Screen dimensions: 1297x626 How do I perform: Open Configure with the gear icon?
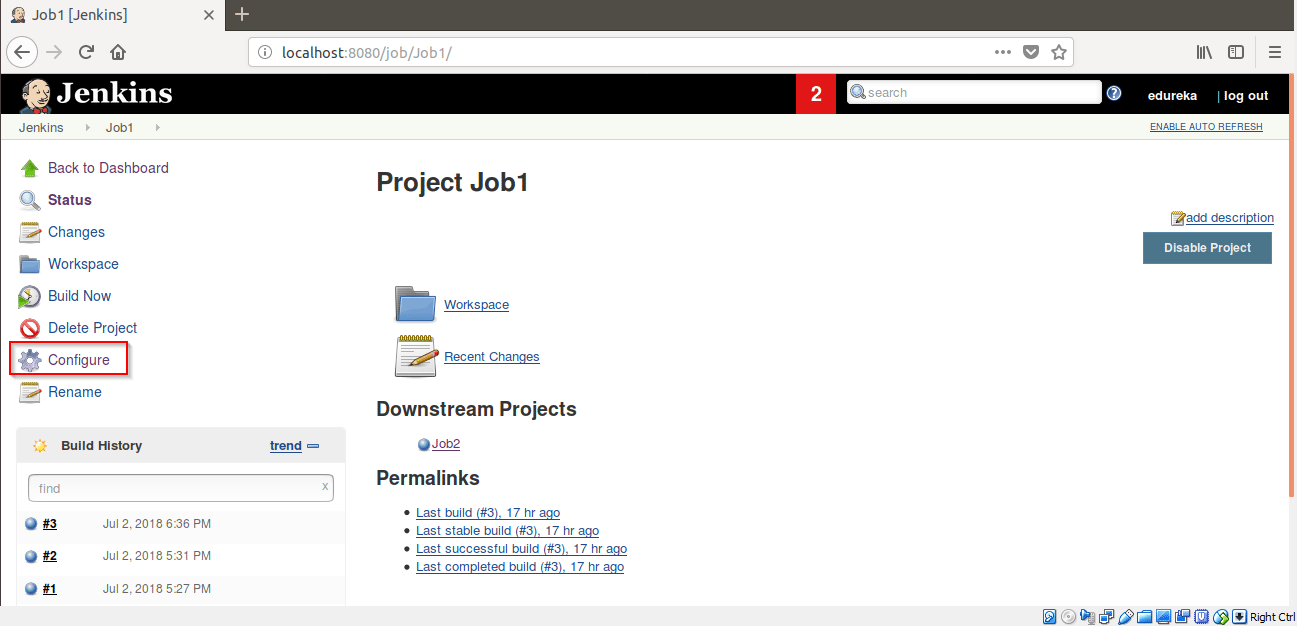pos(30,359)
